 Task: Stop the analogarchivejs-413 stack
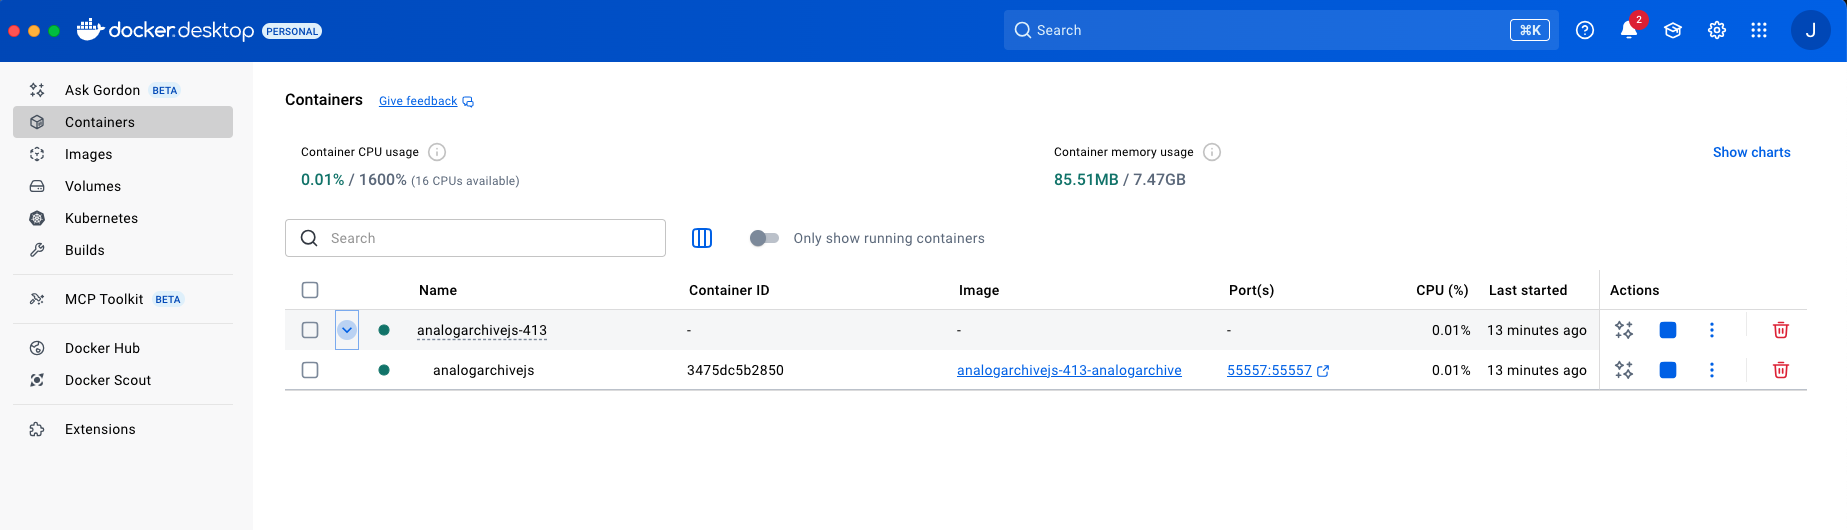[1668, 330]
